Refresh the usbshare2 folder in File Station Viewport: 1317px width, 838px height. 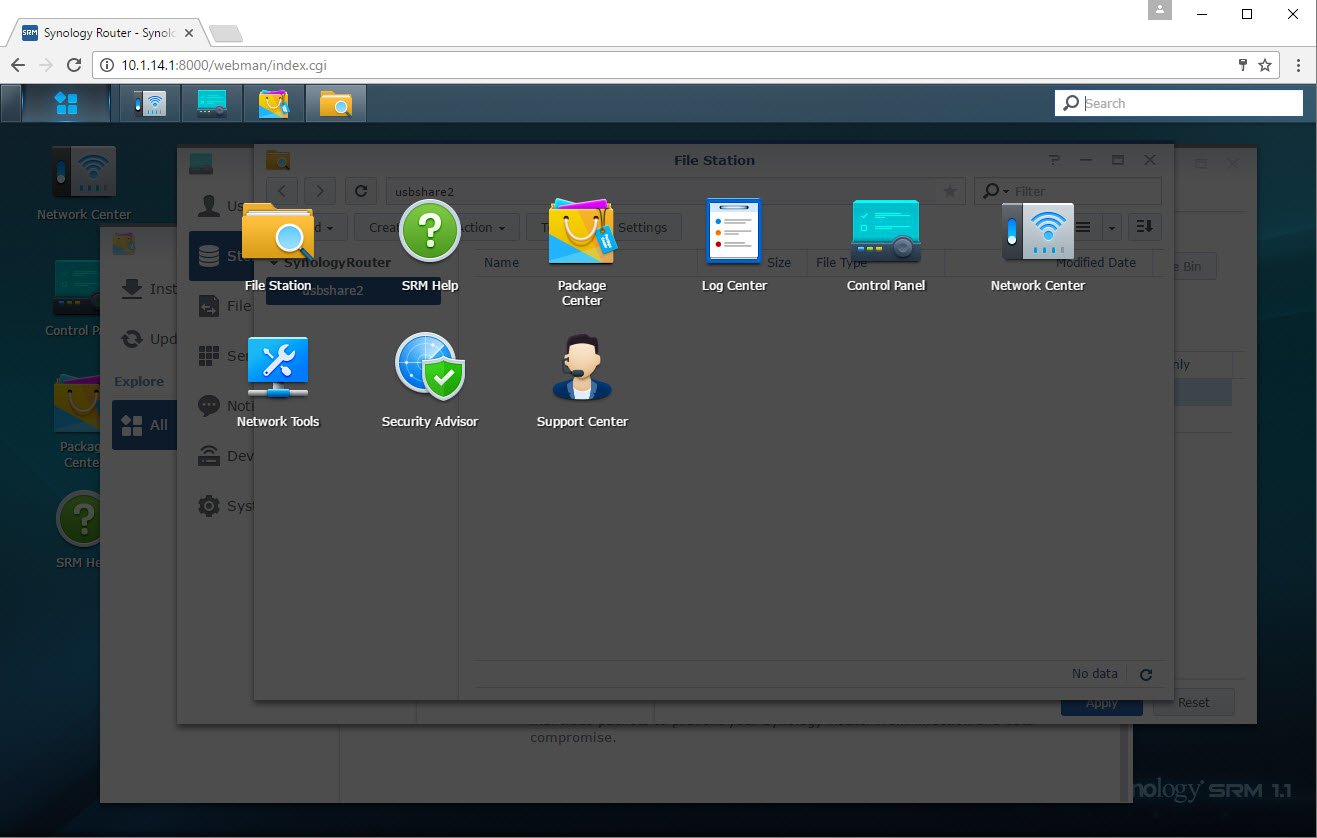click(361, 191)
